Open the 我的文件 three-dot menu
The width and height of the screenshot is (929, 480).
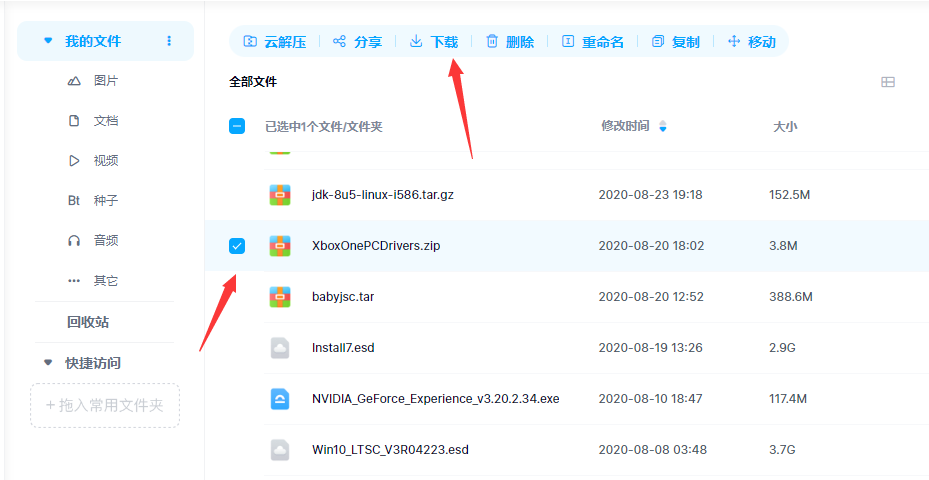(x=169, y=41)
